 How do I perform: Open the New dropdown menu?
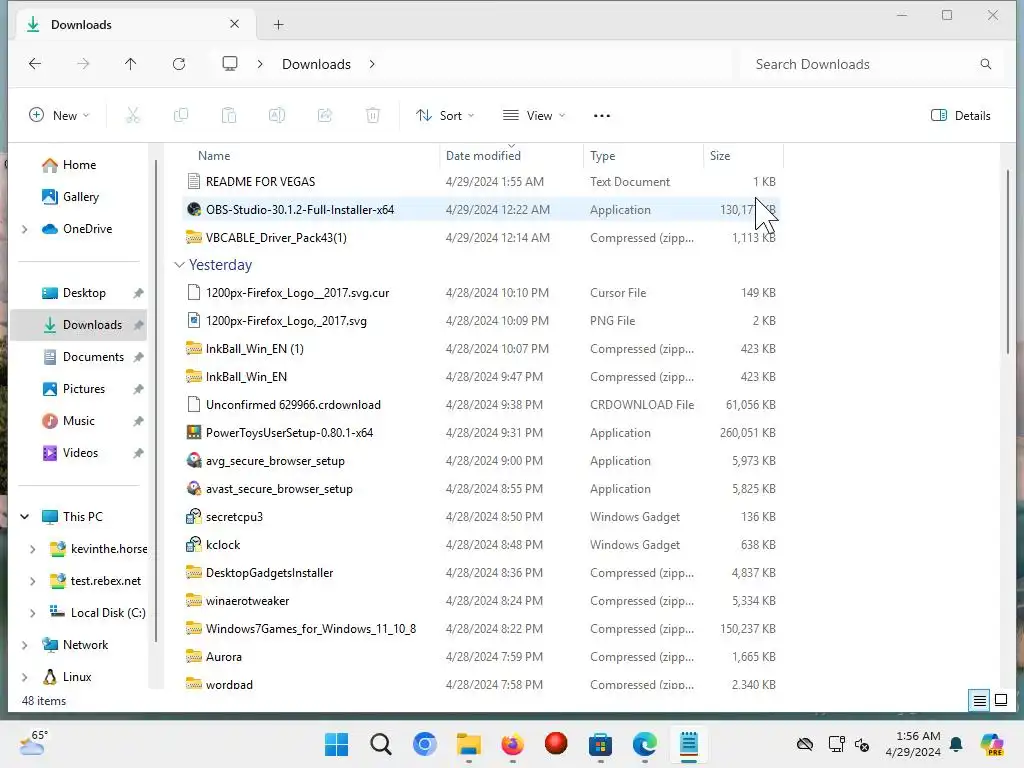59,116
